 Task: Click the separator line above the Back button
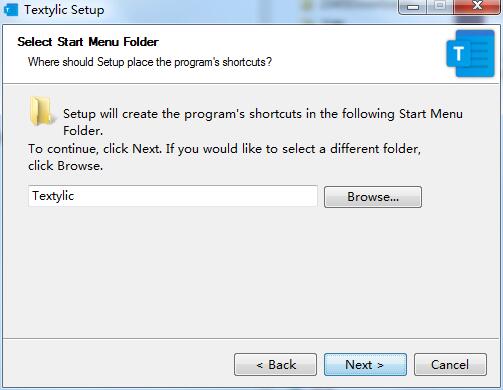pyautogui.click(x=251, y=339)
